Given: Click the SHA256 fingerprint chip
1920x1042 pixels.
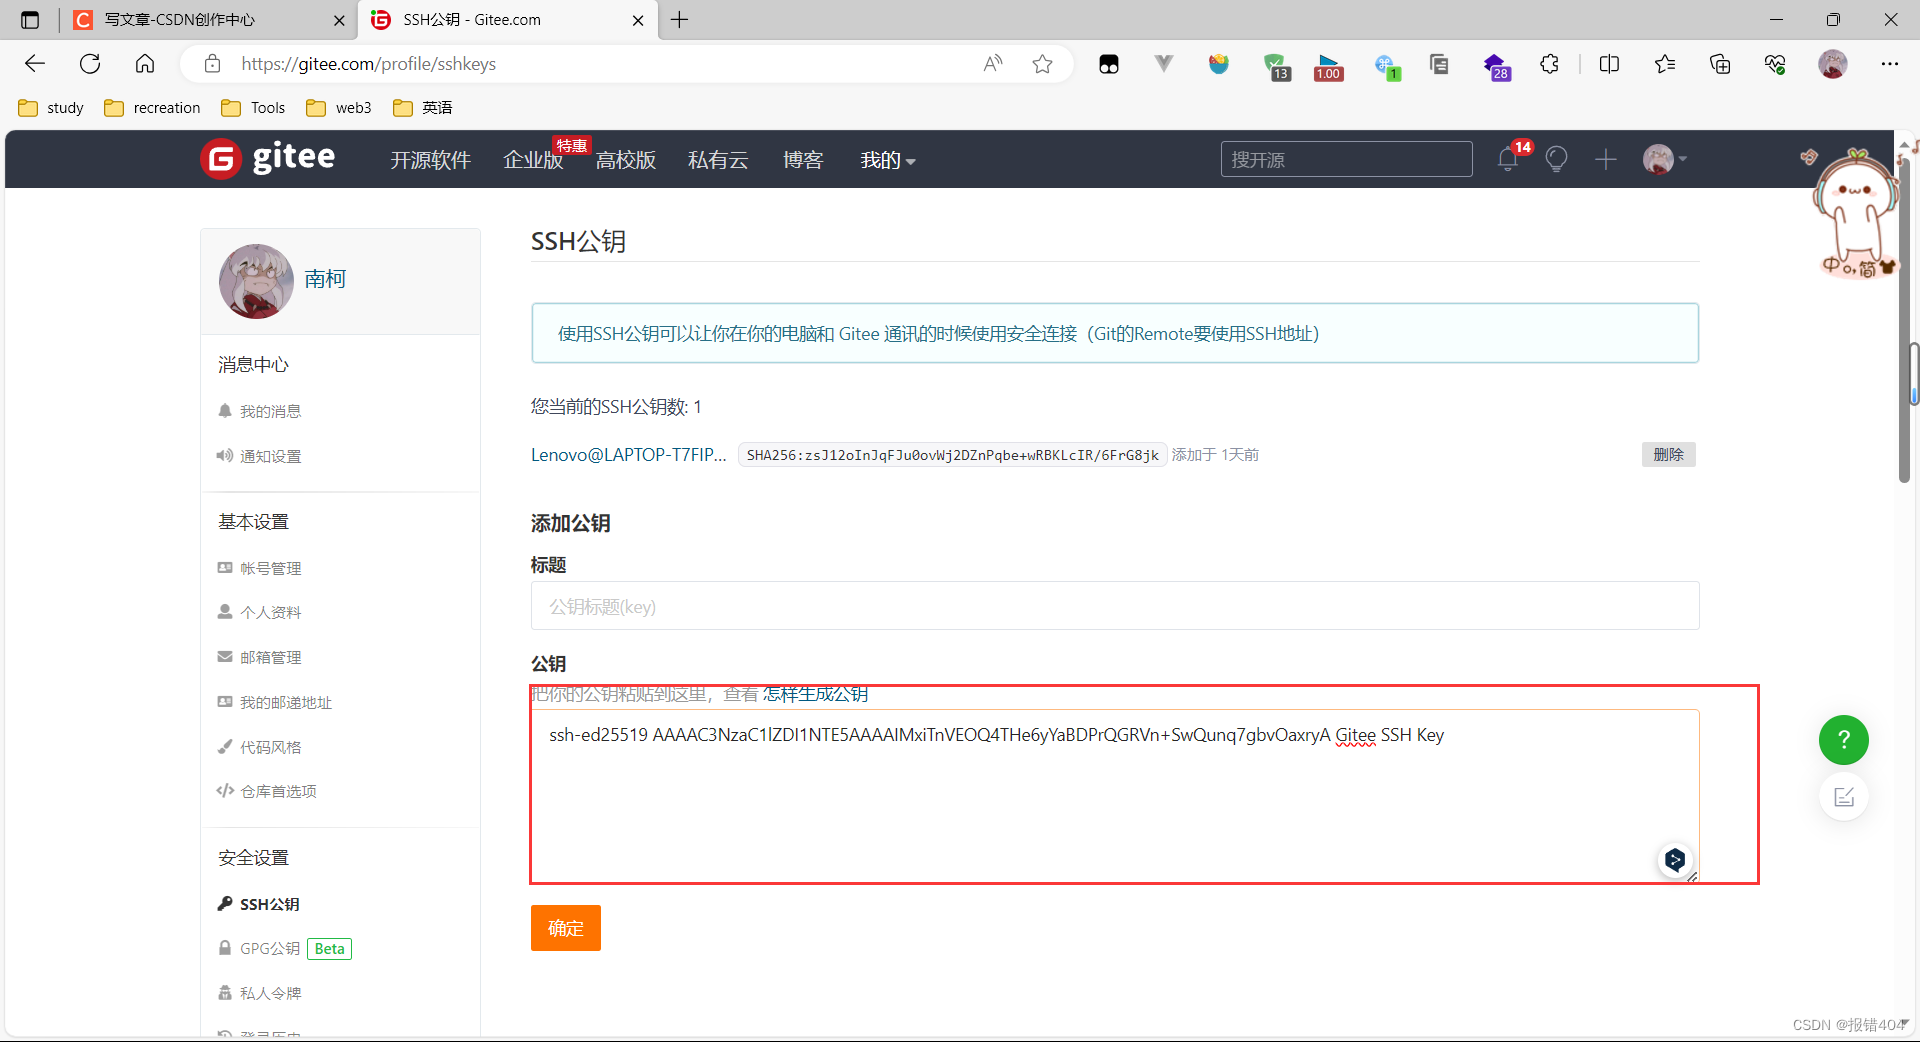Looking at the screenshot, I should [950, 454].
